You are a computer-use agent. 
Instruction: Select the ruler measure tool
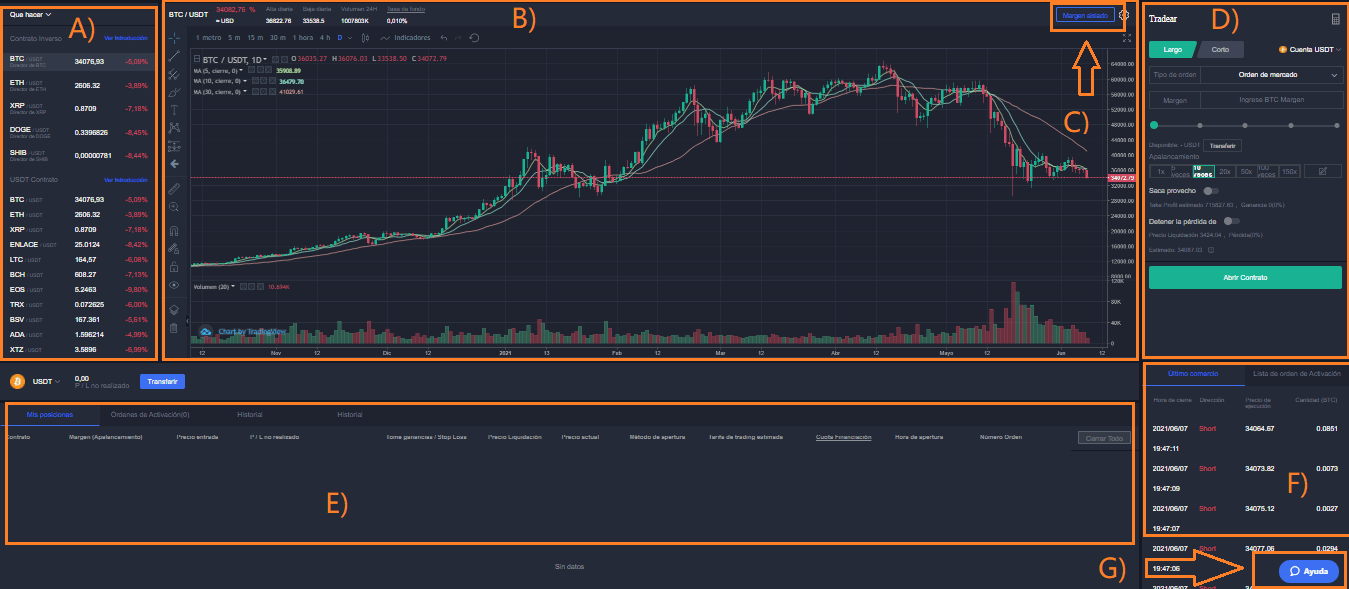(174, 188)
